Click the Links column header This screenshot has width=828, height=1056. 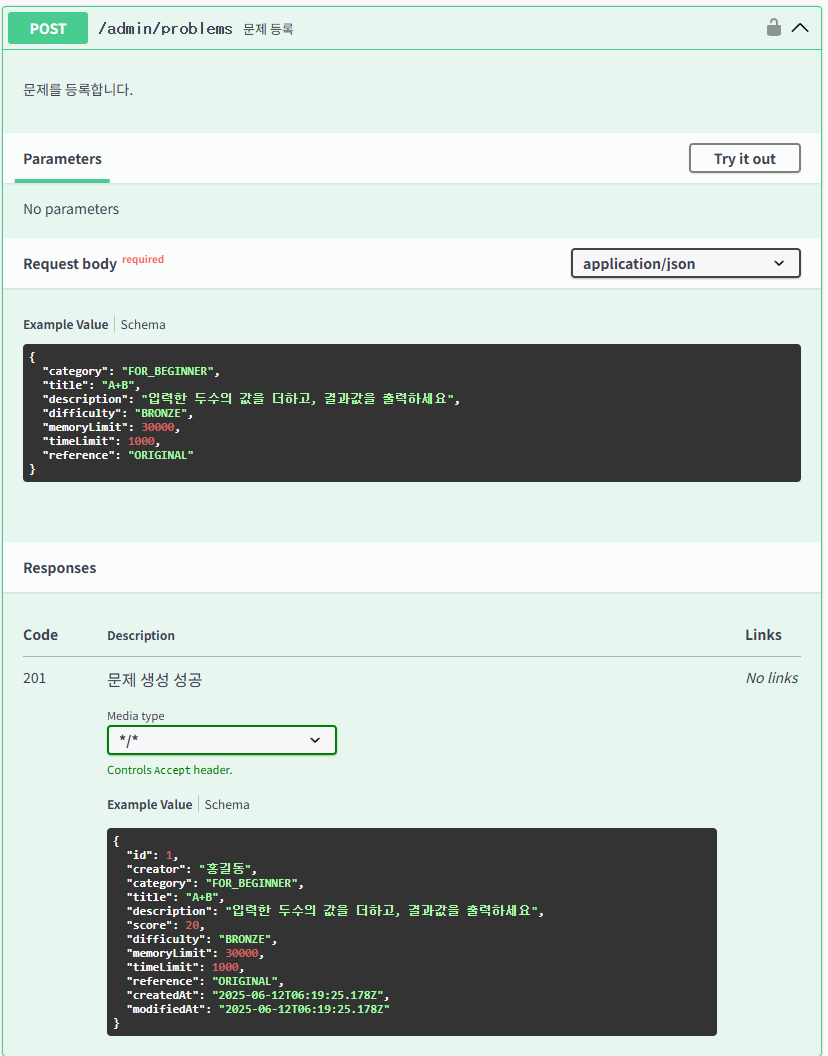(763, 635)
